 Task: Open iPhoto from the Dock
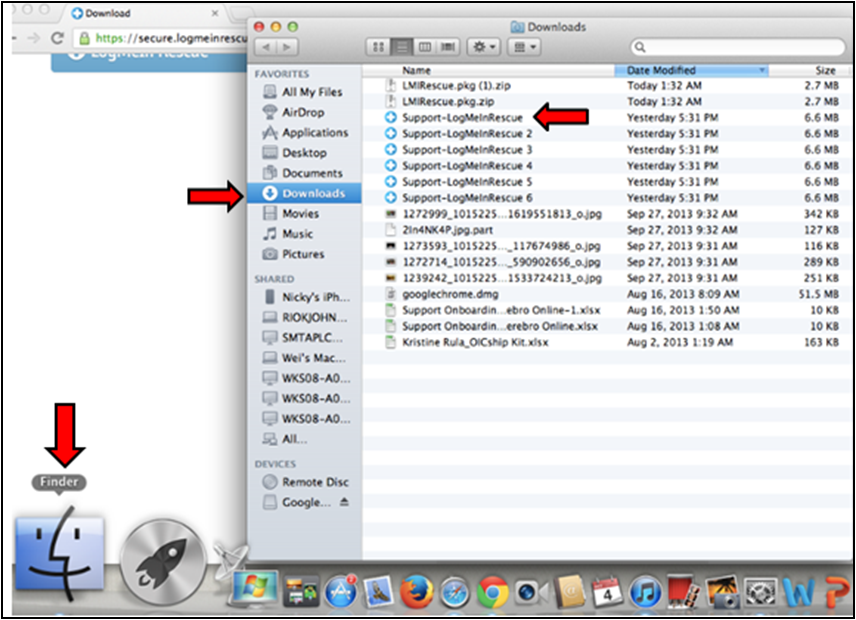click(x=722, y=592)
